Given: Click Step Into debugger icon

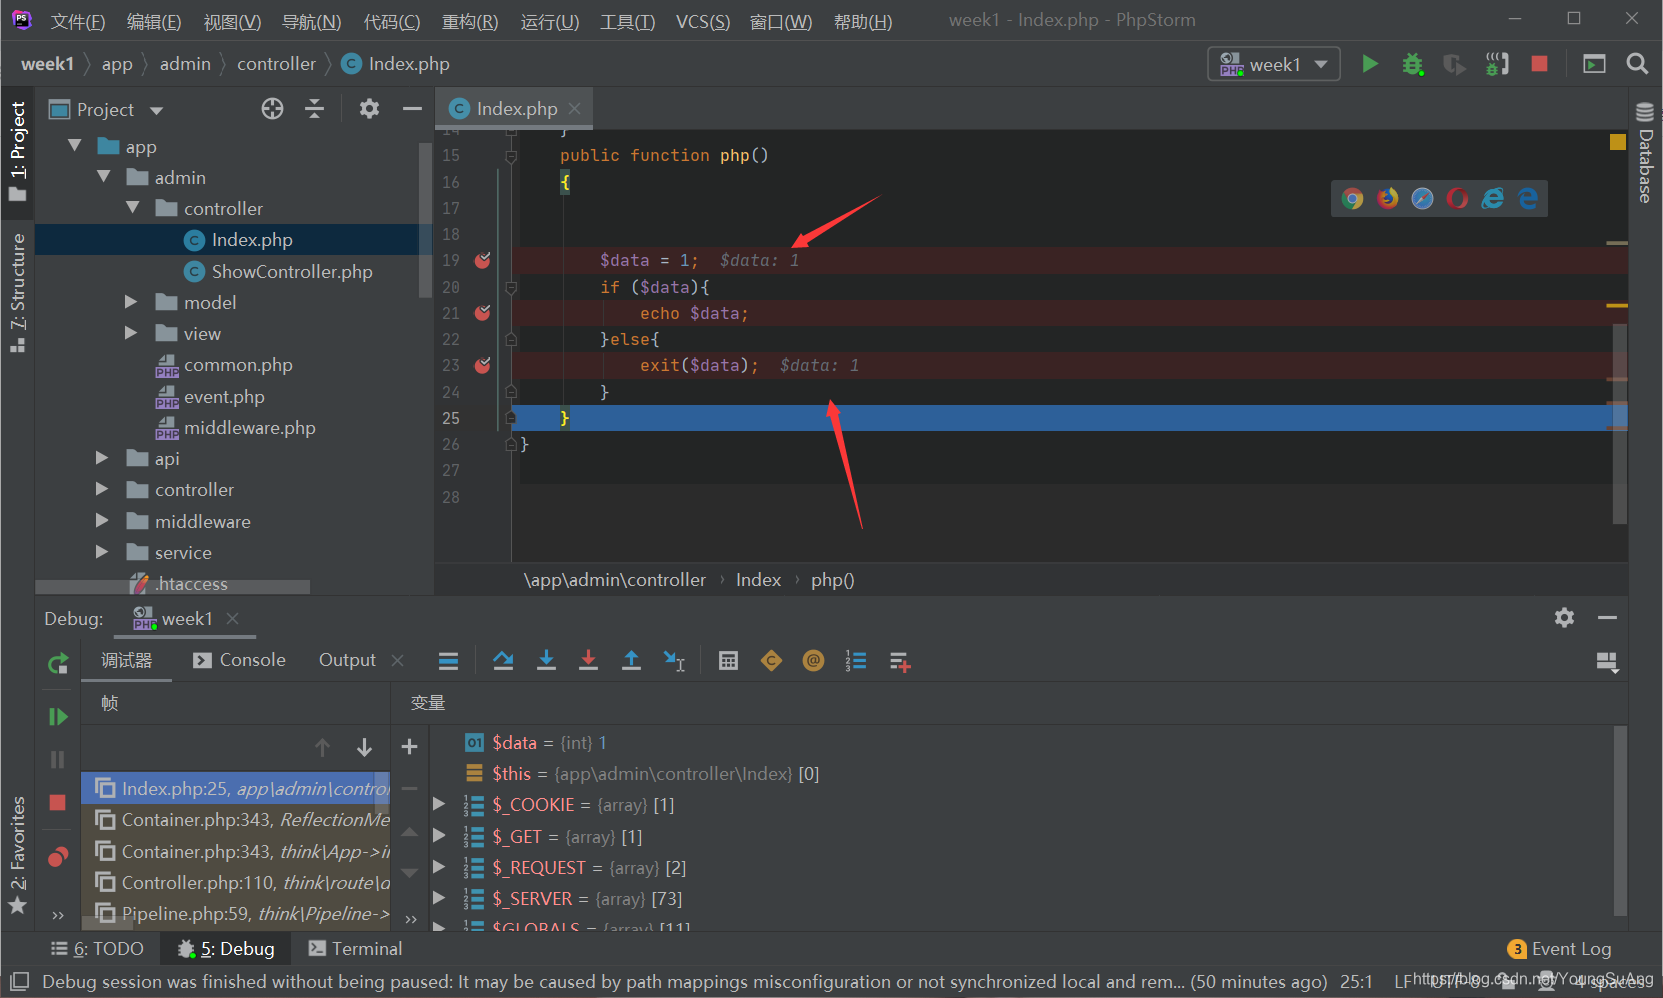Looking at the screenshot, I should coord(546,660).
